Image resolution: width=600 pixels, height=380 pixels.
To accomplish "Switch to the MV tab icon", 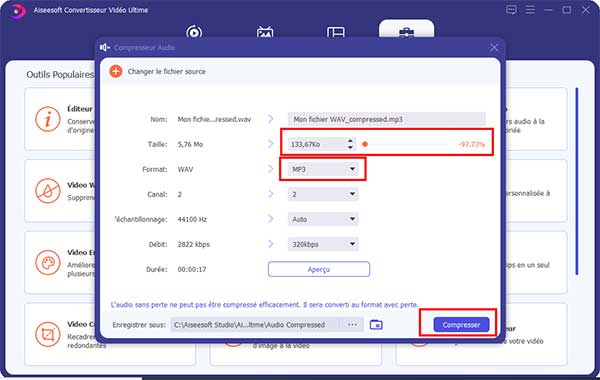I will click(265, 32).
